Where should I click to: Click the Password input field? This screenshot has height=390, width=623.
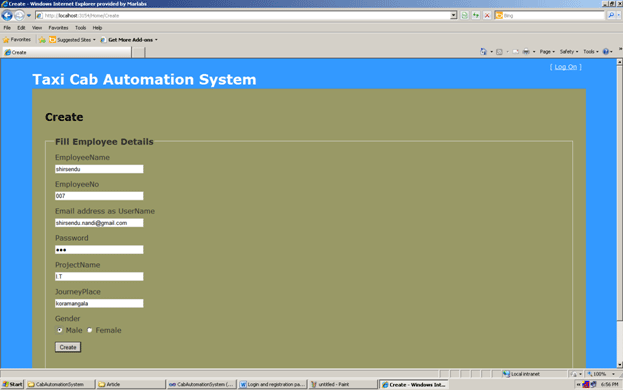[x=99, y=250]
